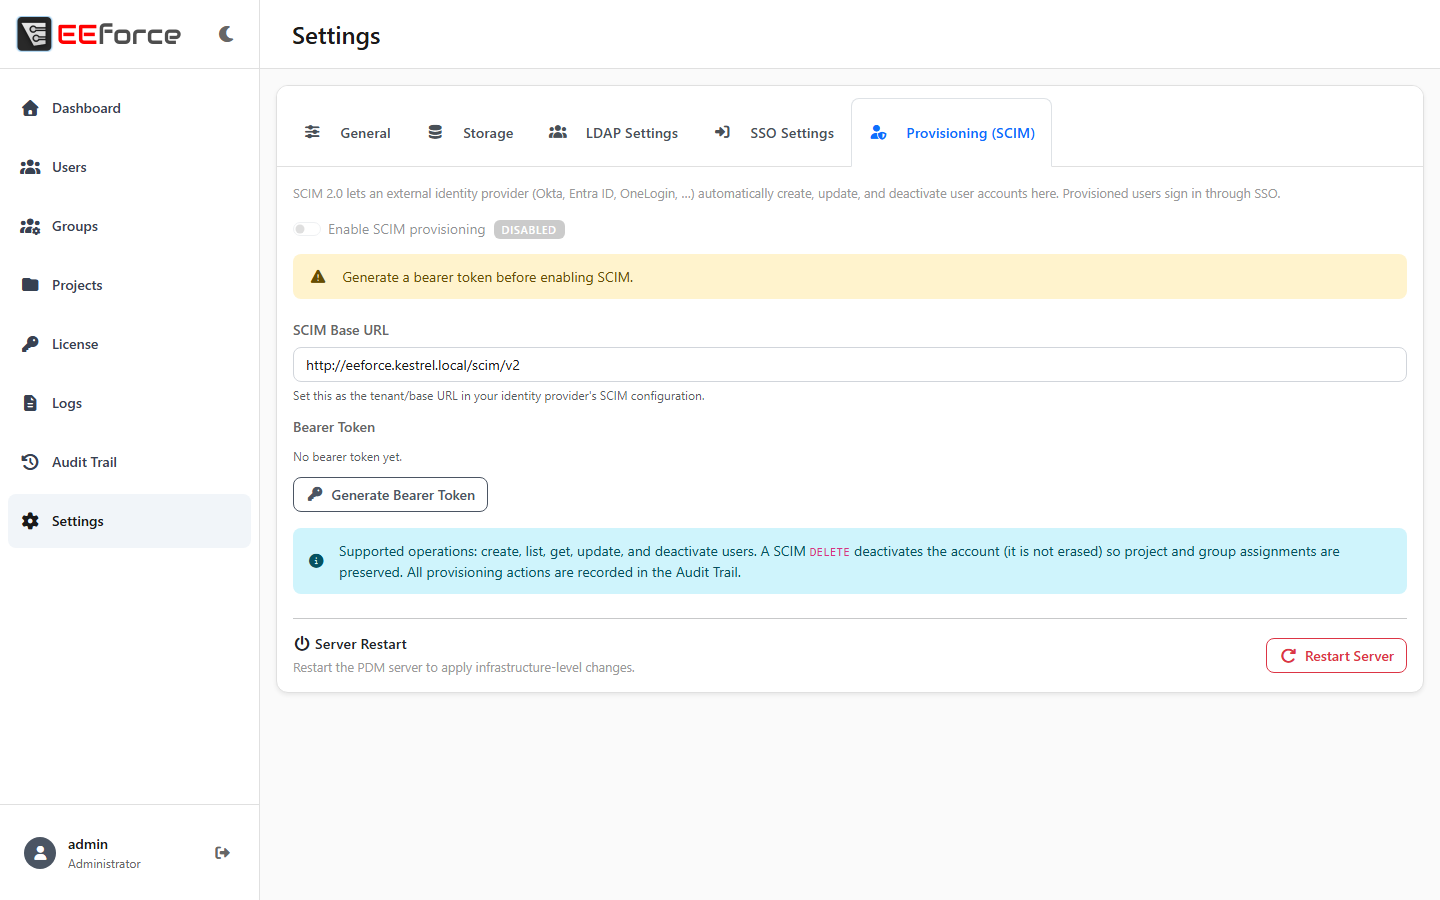Generate a bearer token
This screenshot has width=1440, height=900.
point(390,495)
